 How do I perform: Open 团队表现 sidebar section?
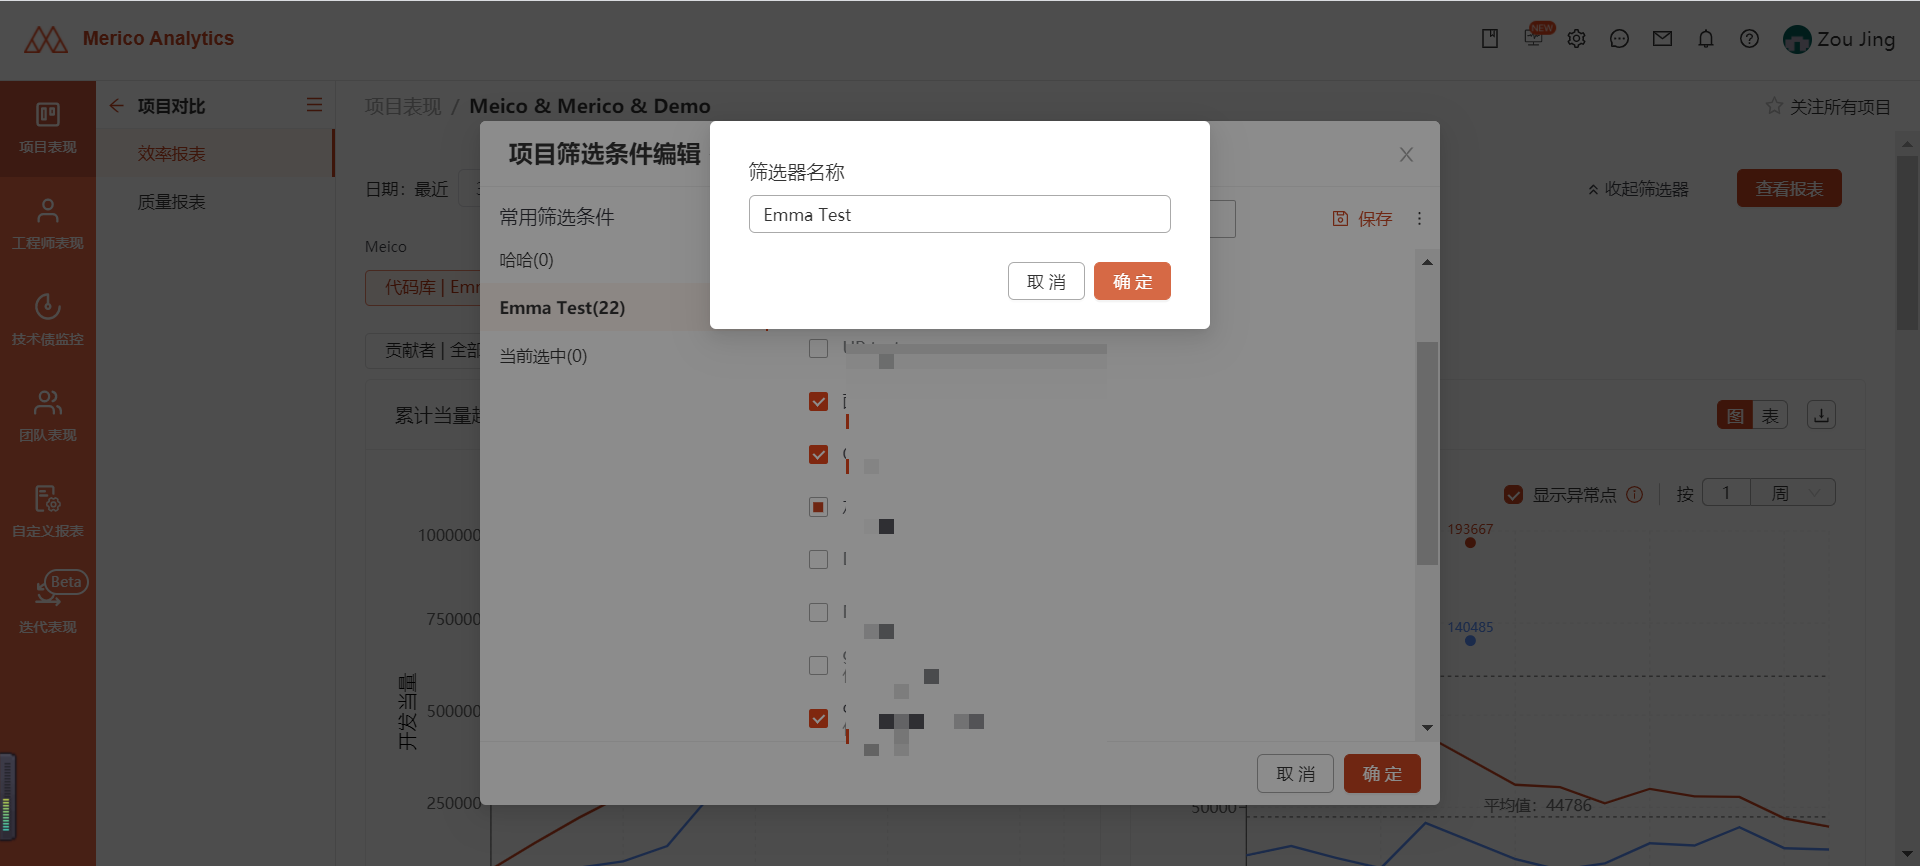pyautogui.click(x=48, y=417)
